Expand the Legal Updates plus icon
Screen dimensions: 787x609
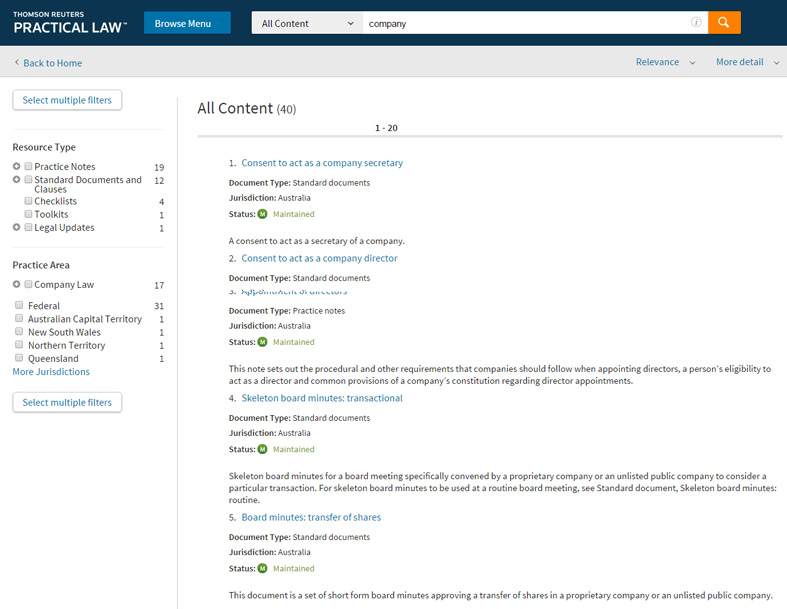pos(17,228)
